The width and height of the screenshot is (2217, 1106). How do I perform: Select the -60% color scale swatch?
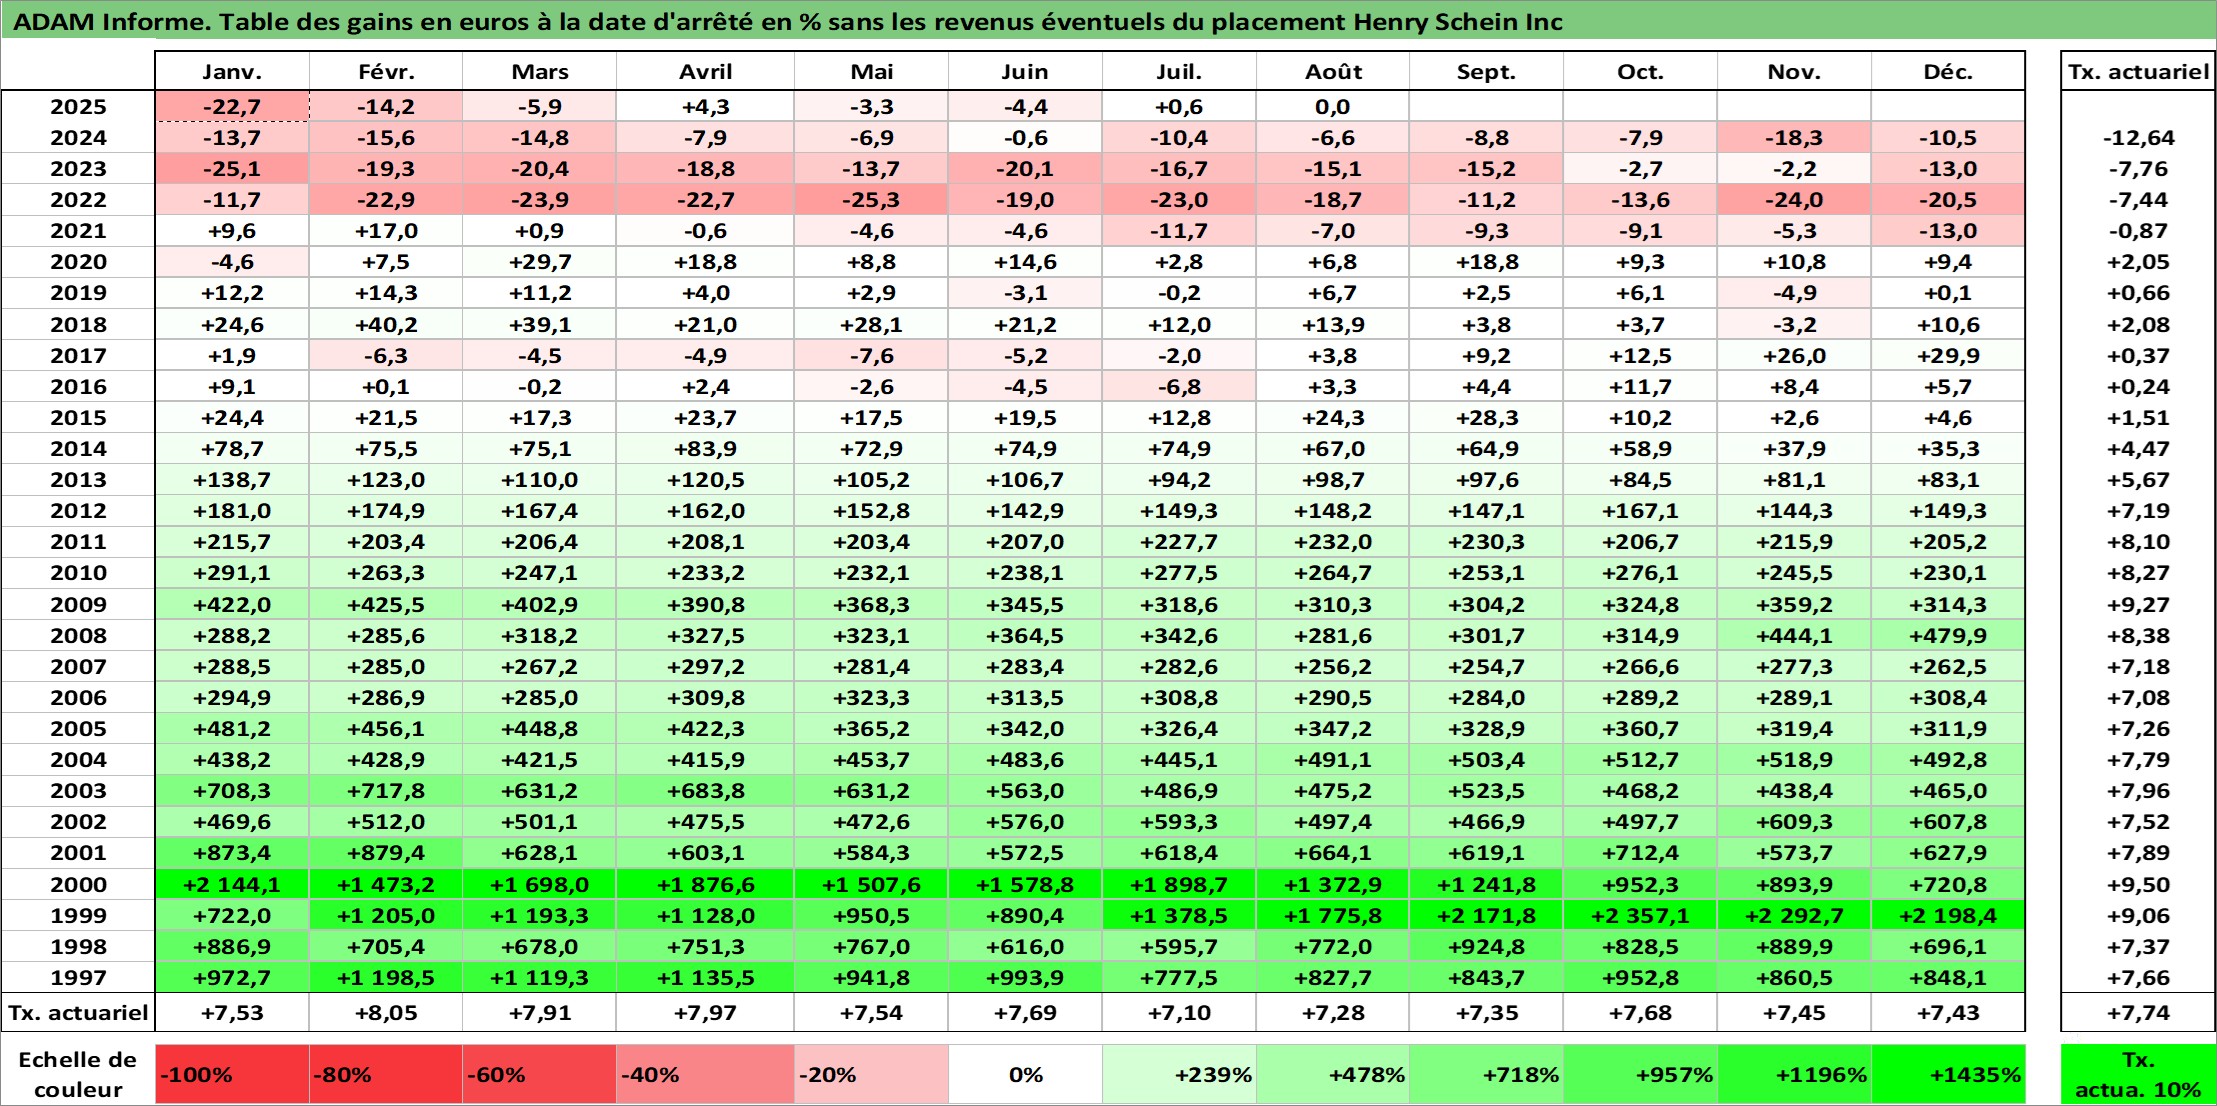click(x=539, y=1074)
